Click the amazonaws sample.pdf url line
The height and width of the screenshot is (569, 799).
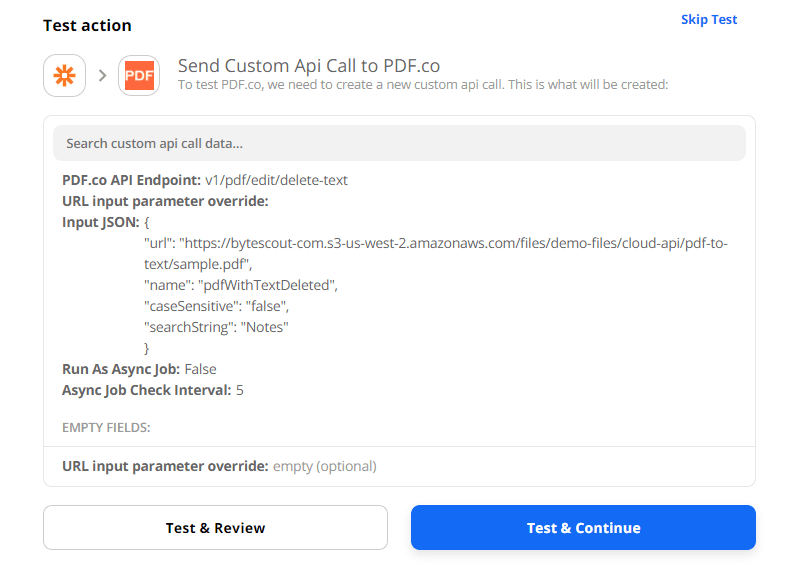click(x=435, y=243)
